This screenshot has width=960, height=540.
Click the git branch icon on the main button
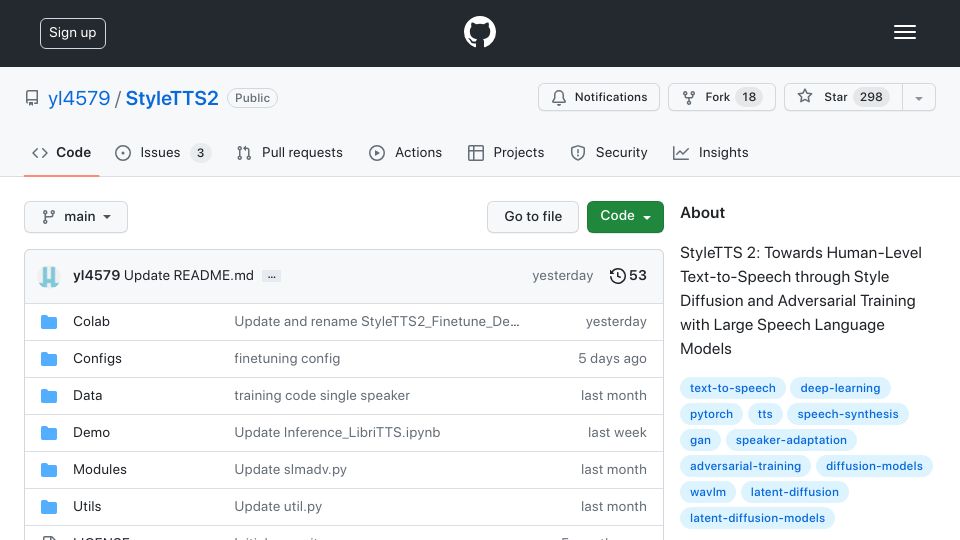(x=48, y=217)
